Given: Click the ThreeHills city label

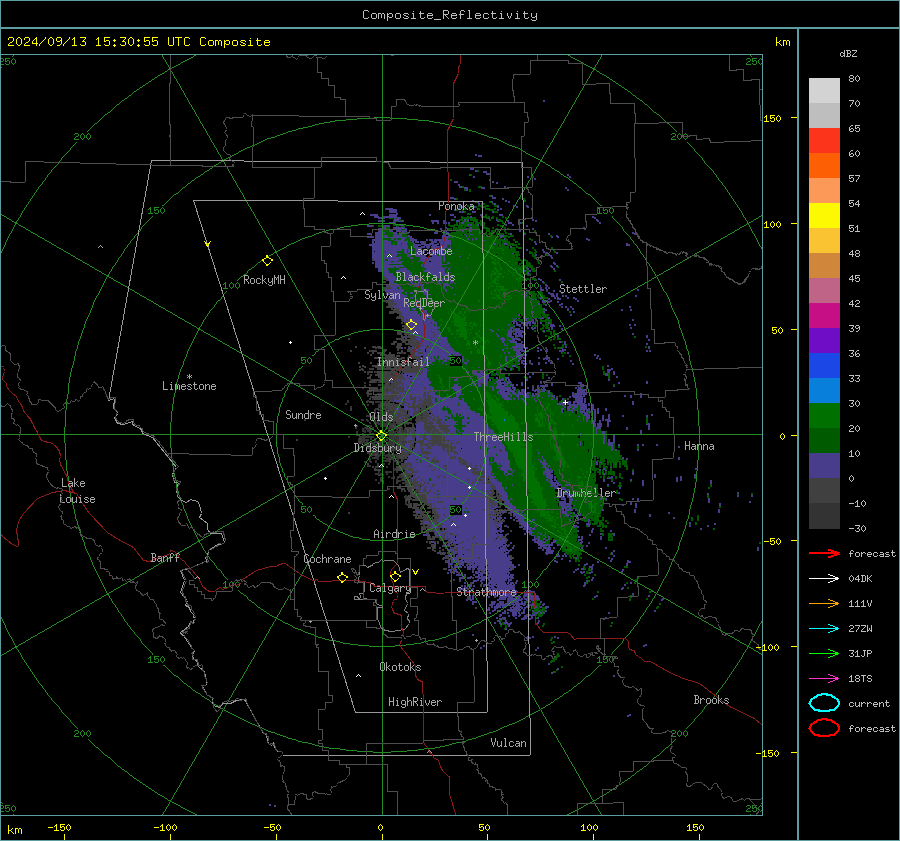Looking at the screenshot, I should coord(503,437).
